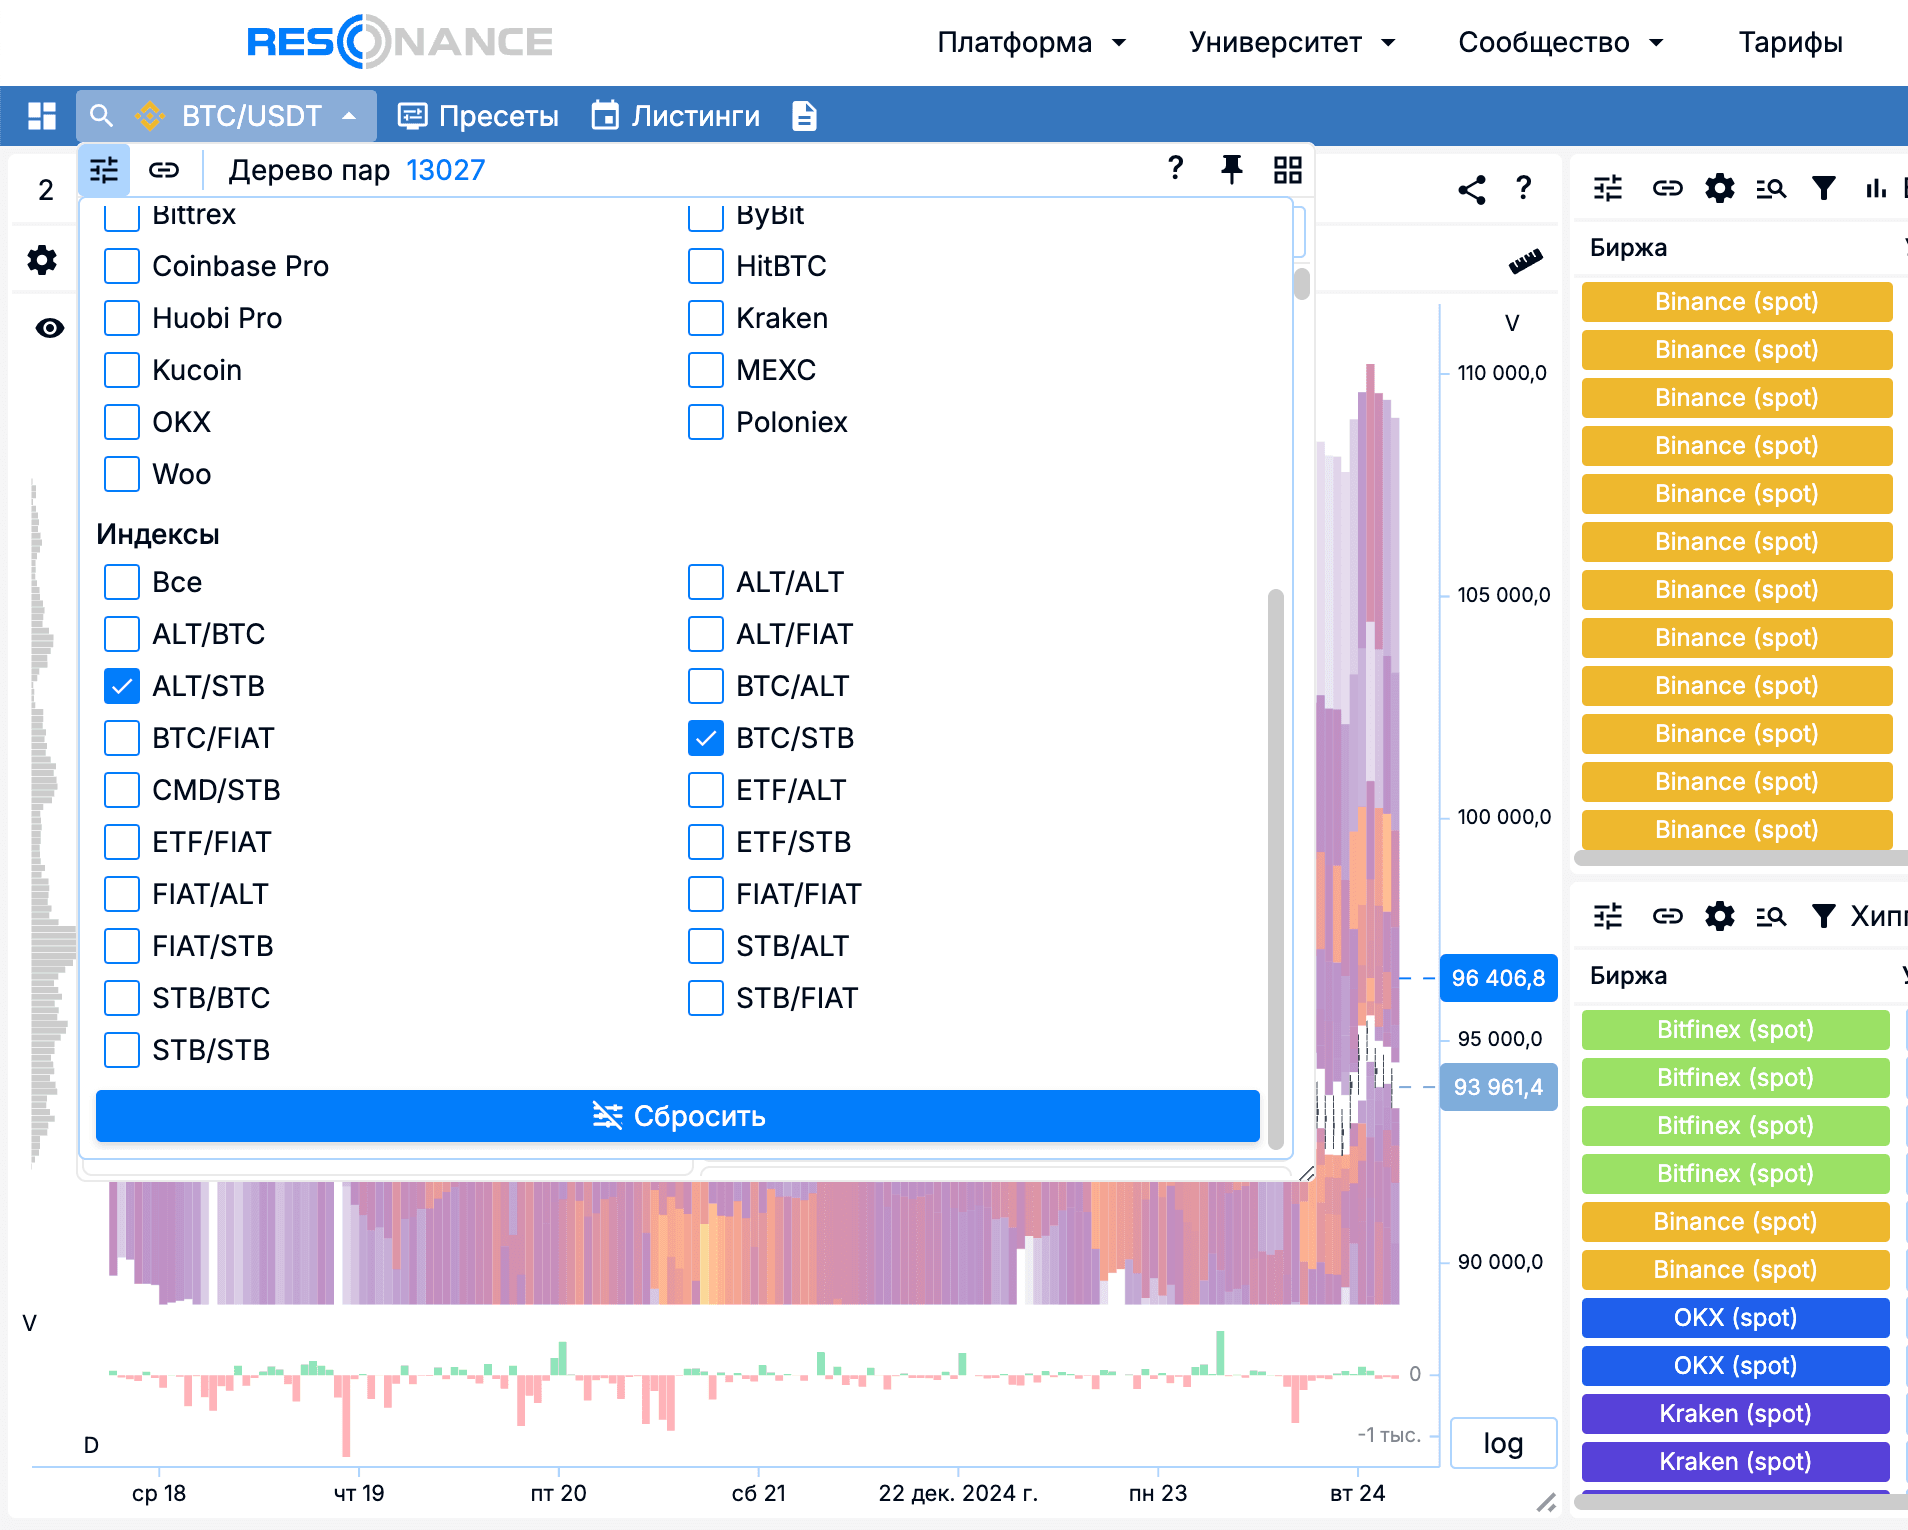Screen dimensions: 1908x1530
Task: Open the Тарифы page
Action: tap(1790, 42)
